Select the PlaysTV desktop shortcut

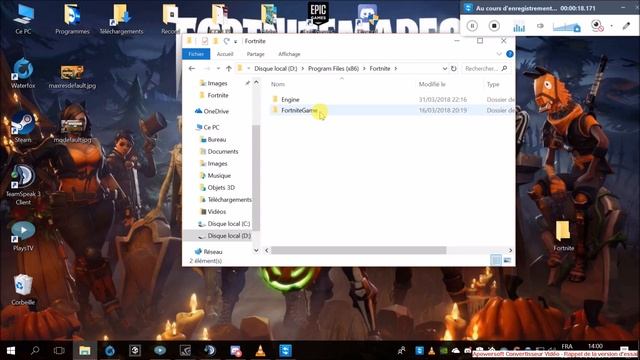pyautogui.click(x=23, y=236)
